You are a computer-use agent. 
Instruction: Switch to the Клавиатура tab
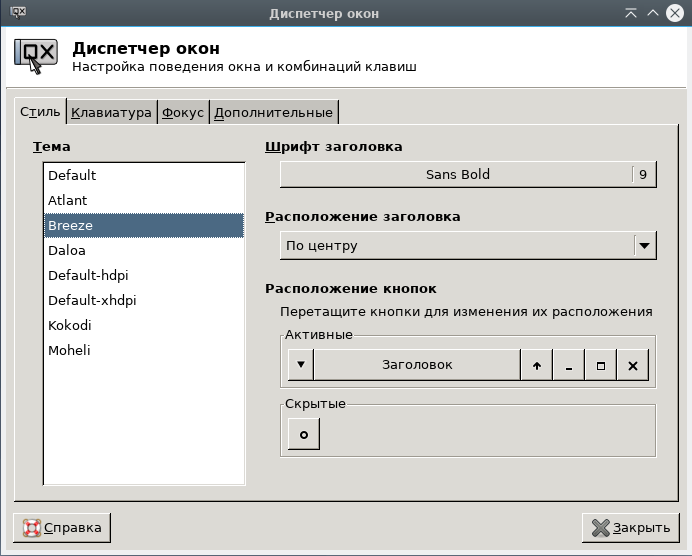(111, 112)
